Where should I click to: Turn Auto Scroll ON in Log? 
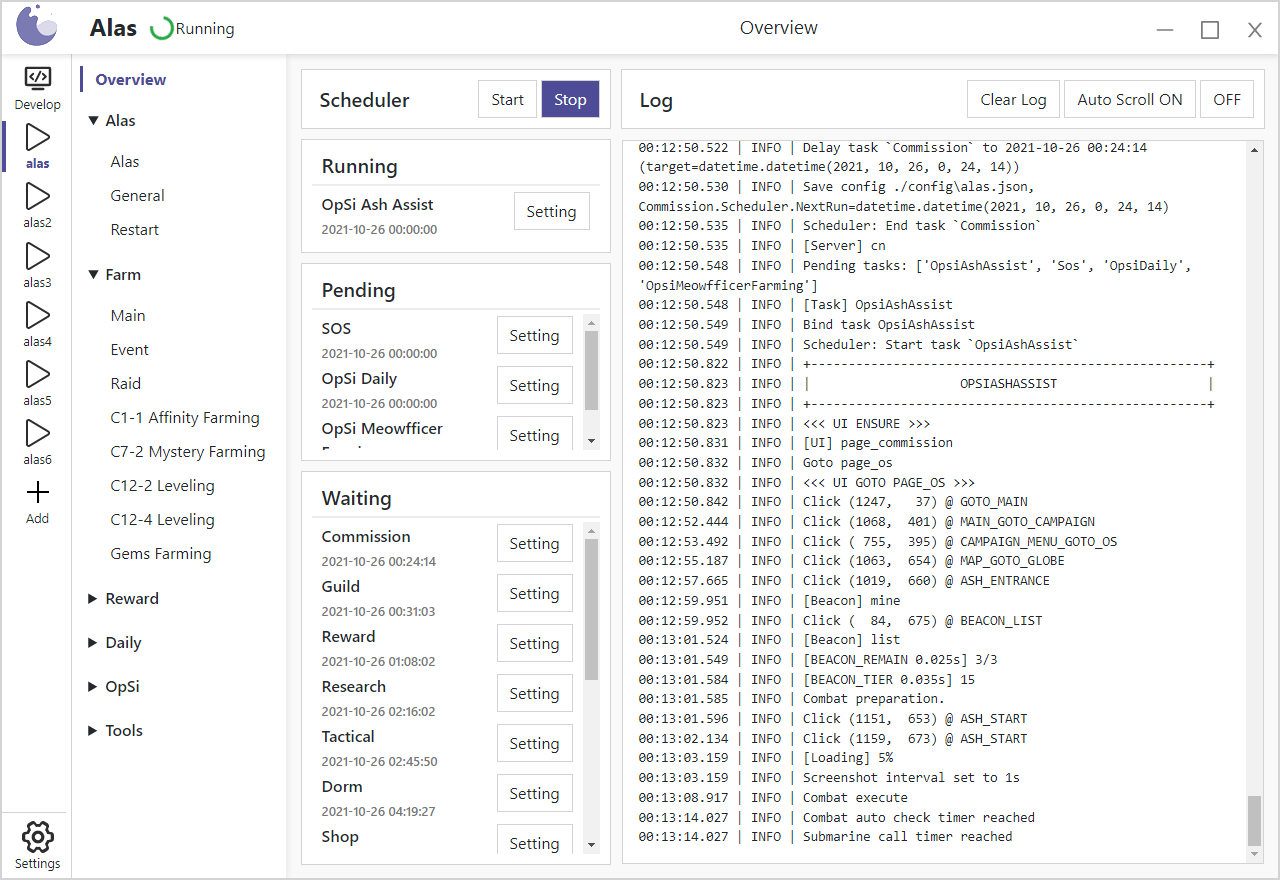(1129, 100)
